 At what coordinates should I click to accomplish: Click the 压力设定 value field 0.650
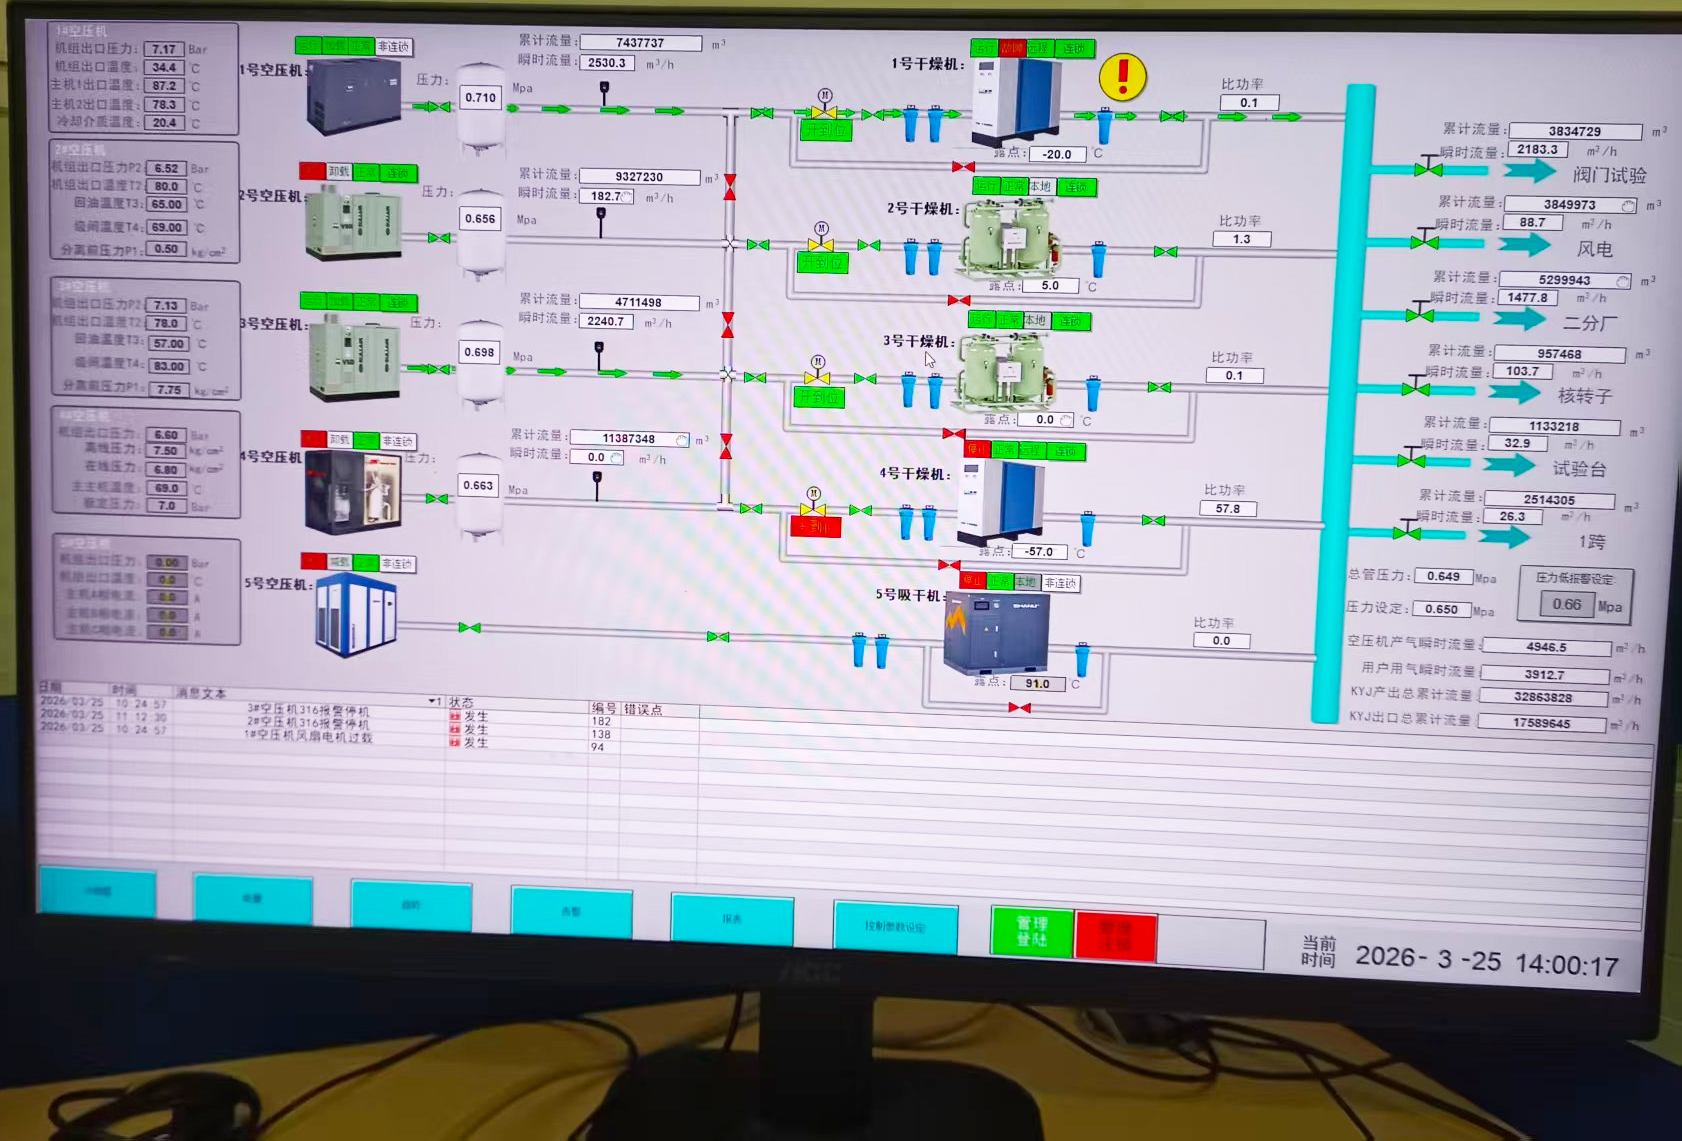[x=1441, y=609]
